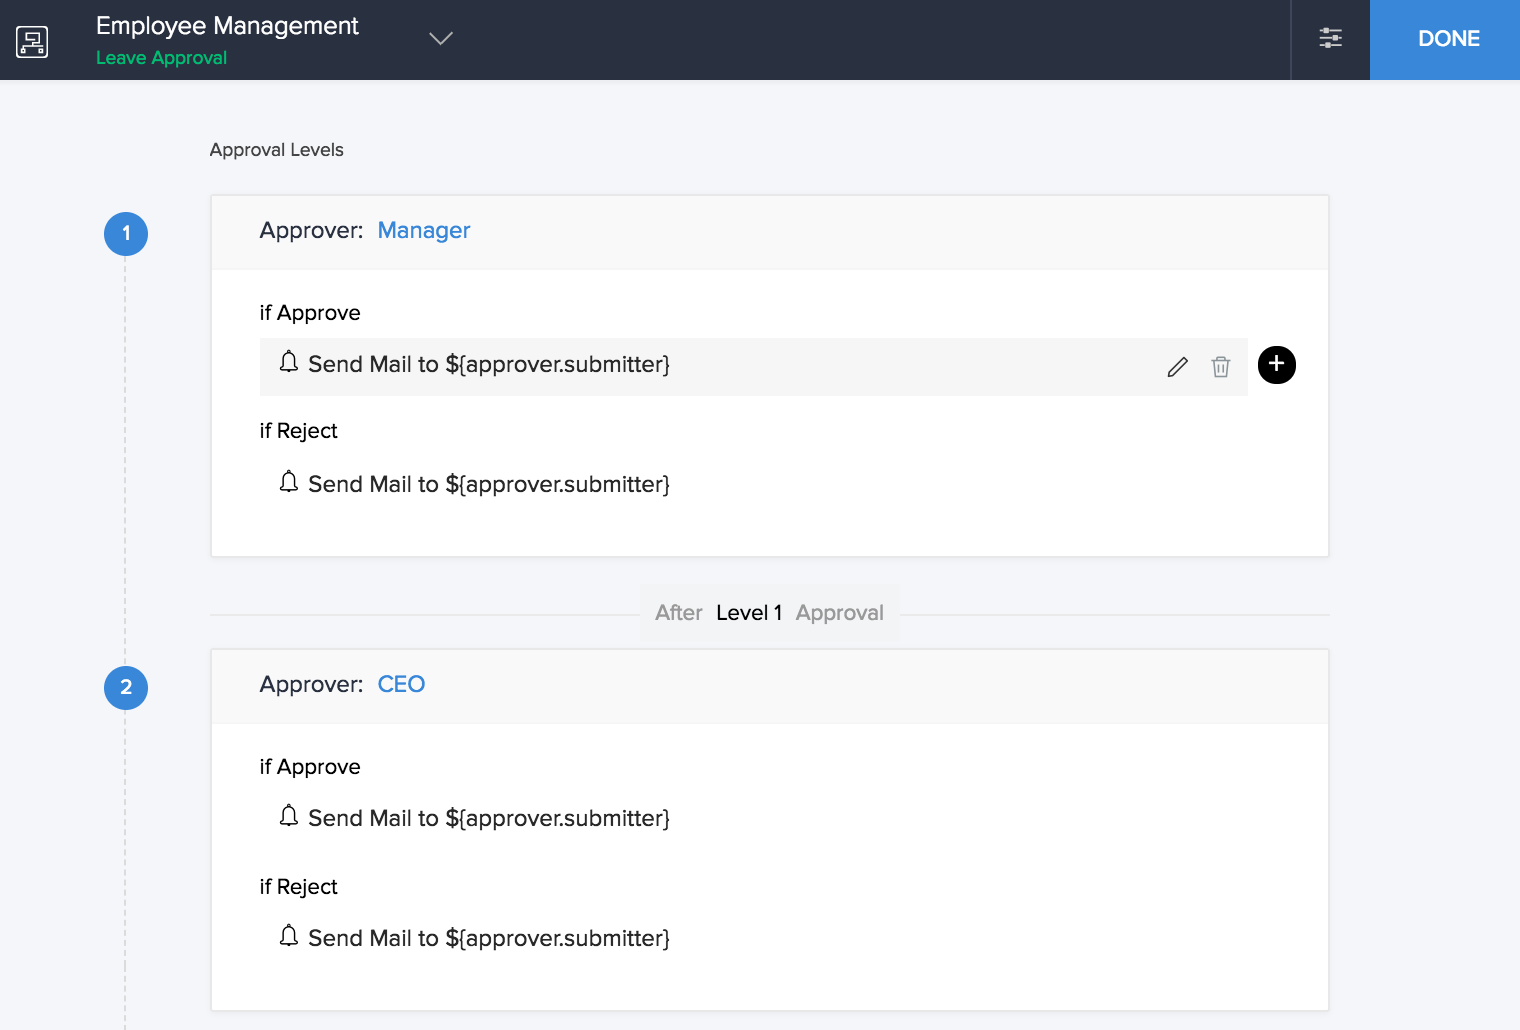This screenshot has width=1520, height=1030.
Task: Select CEO approve Send Mail action text
Action: 489,819
